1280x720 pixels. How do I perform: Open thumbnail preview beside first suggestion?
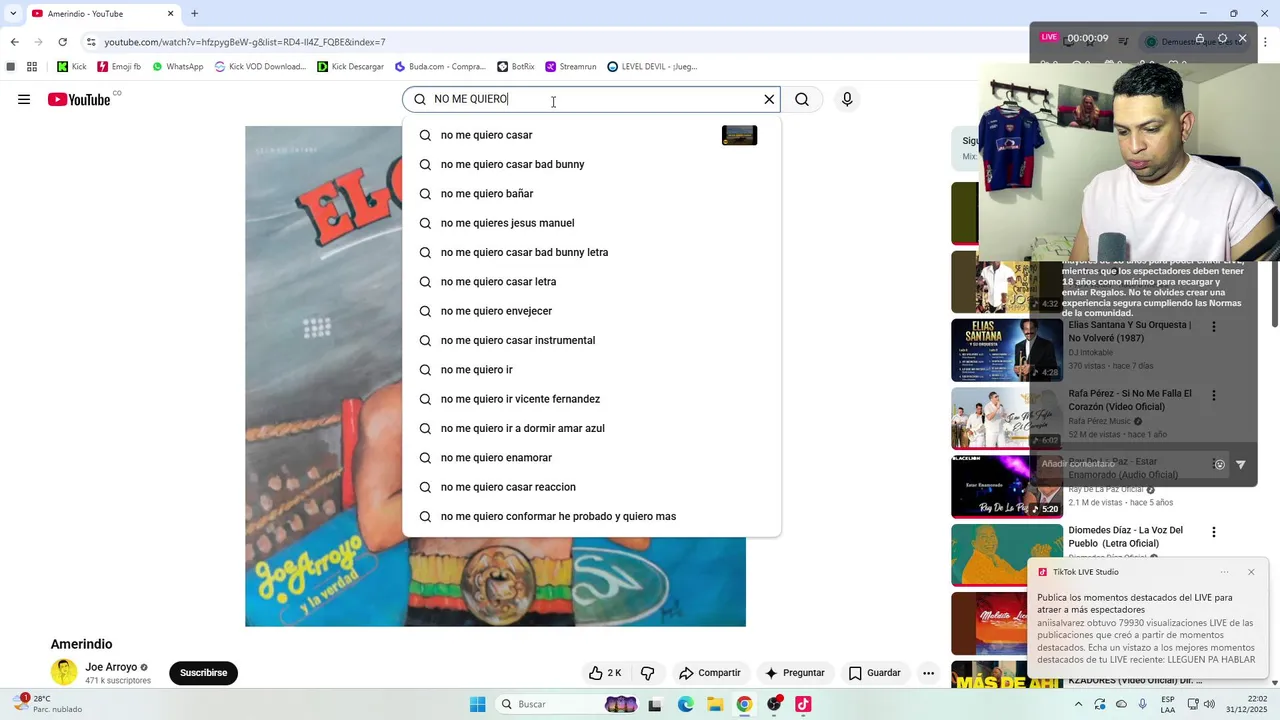pos(739,135)
